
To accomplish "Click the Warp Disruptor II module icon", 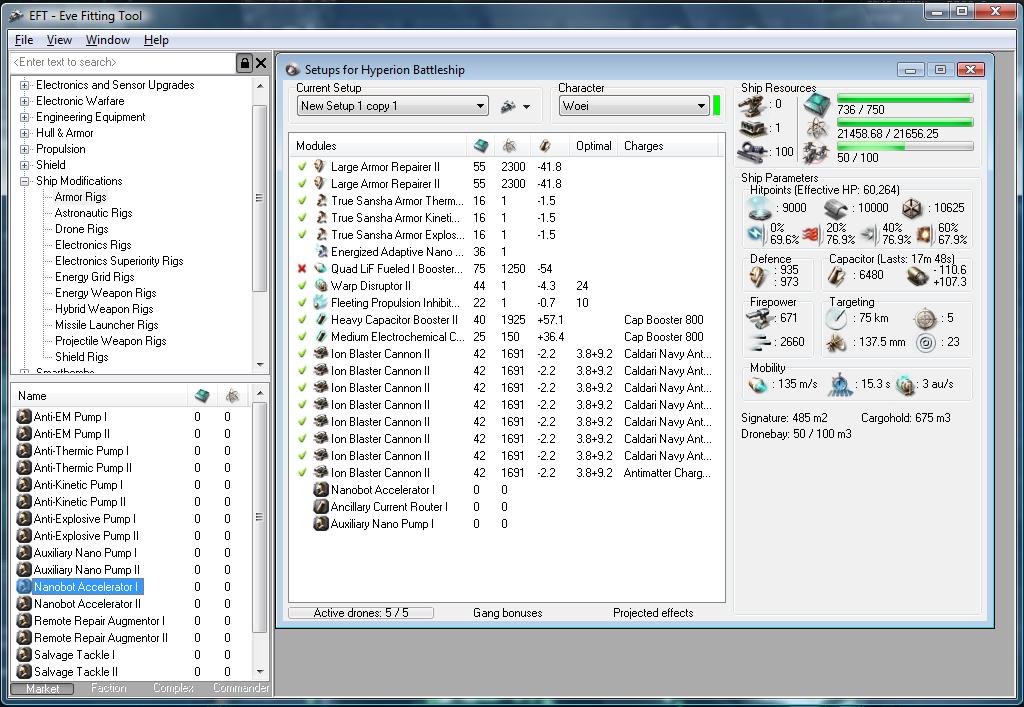I will coord(321,286).
